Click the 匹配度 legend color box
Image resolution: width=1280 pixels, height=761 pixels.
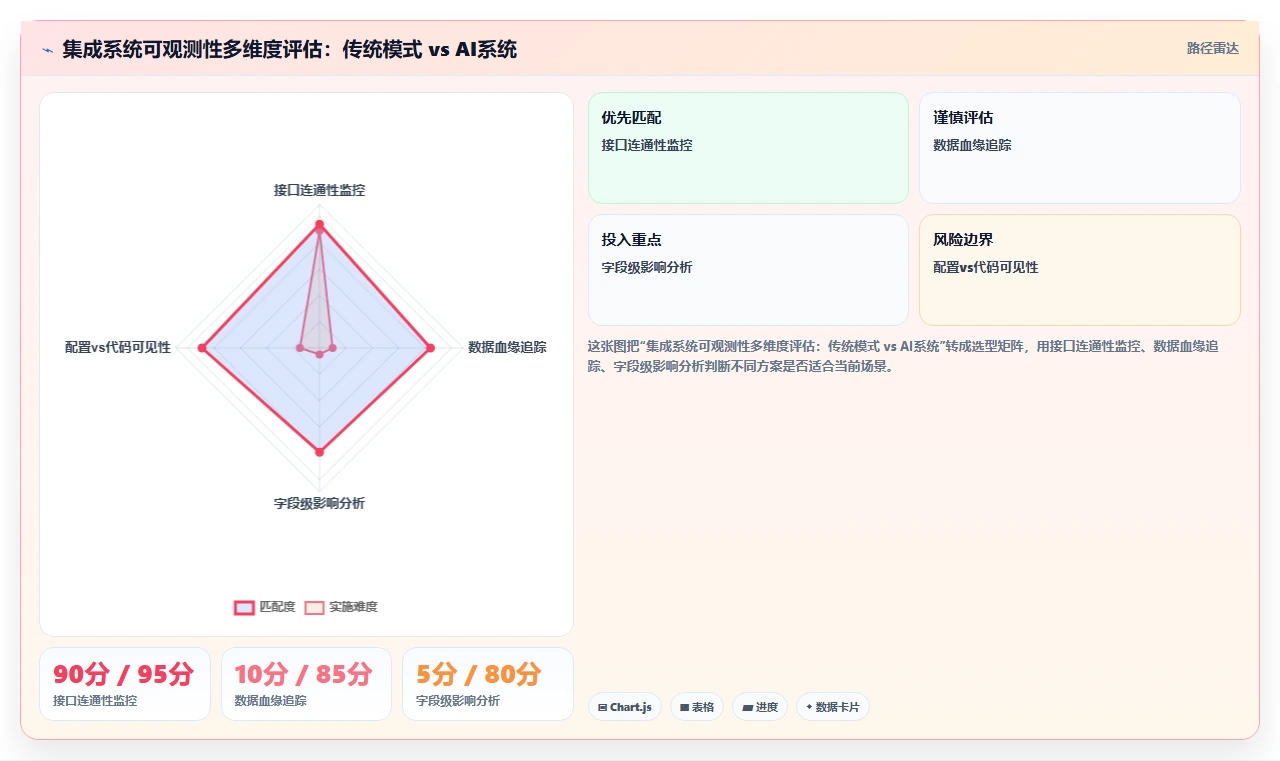click(x=244, y=607)
